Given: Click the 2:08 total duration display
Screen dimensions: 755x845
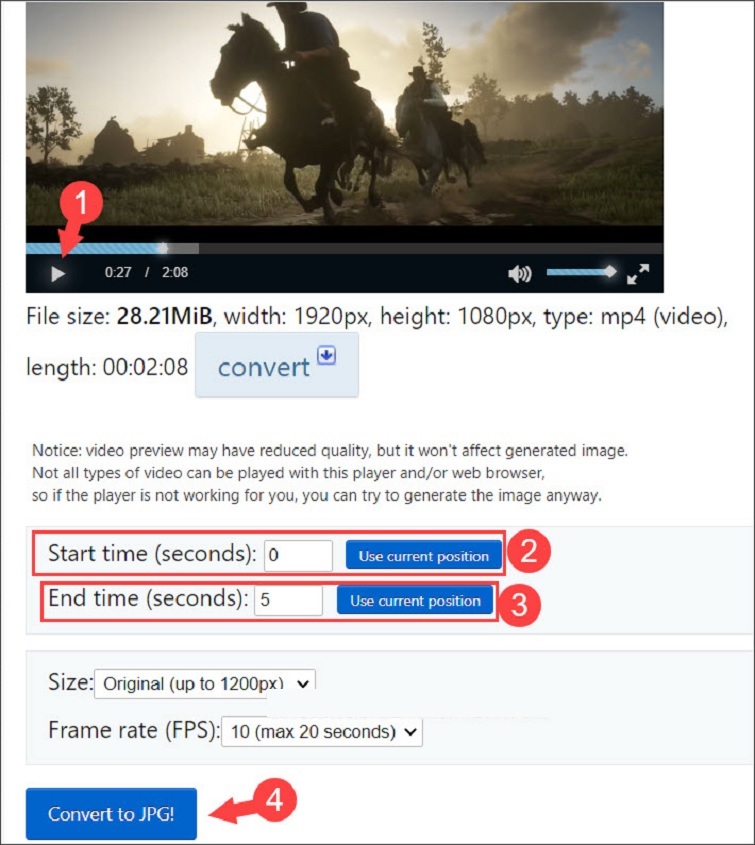Looking at the screenshot, I should (x=175, y=272).
